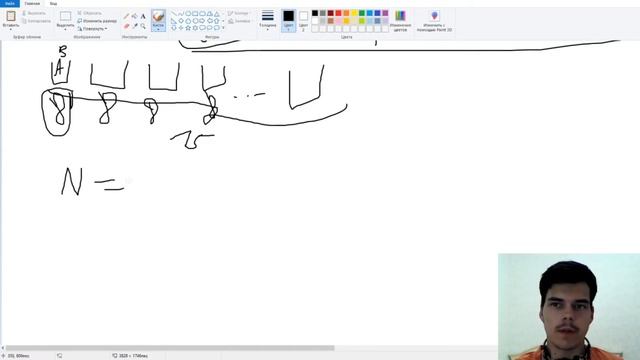Switch to the Home ribbon tab

tap(32, 3)
